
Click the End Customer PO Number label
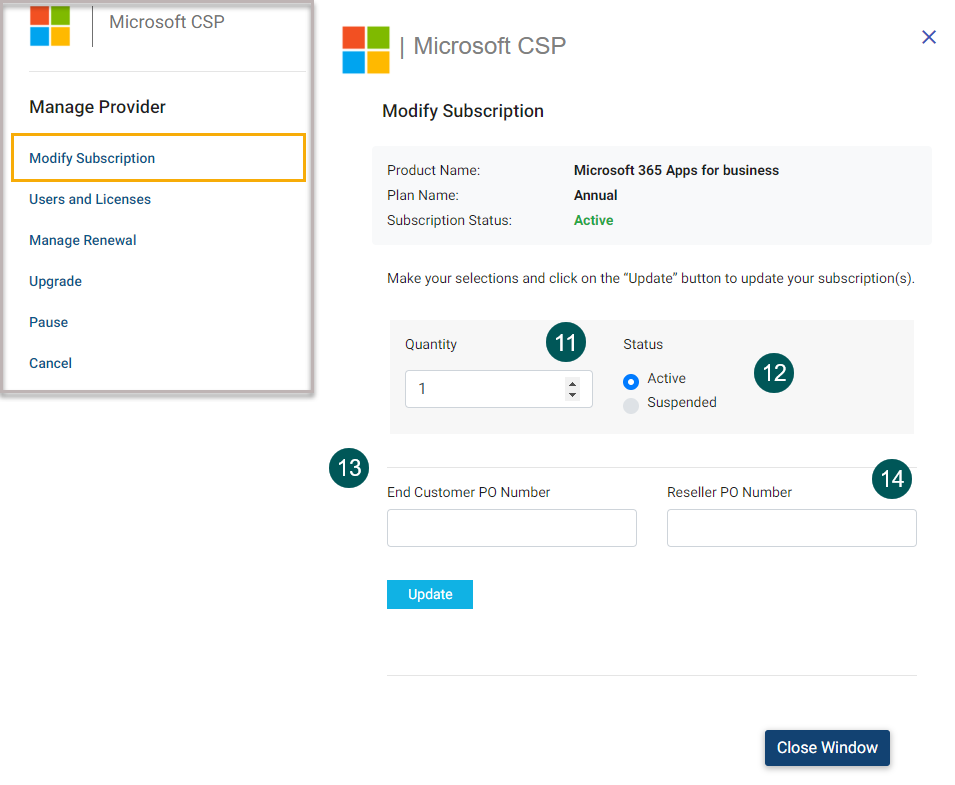(468, 492)
